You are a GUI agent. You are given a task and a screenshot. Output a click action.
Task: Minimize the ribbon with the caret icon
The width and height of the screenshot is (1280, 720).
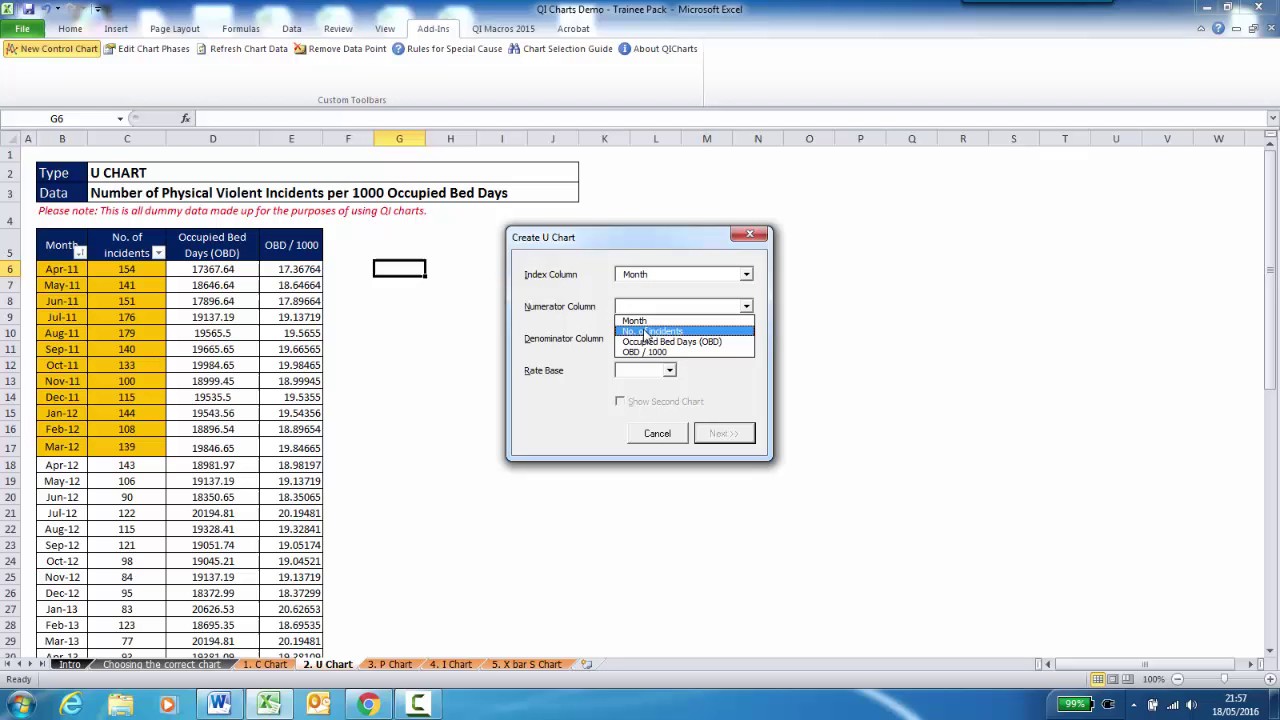pos(1201,28)
